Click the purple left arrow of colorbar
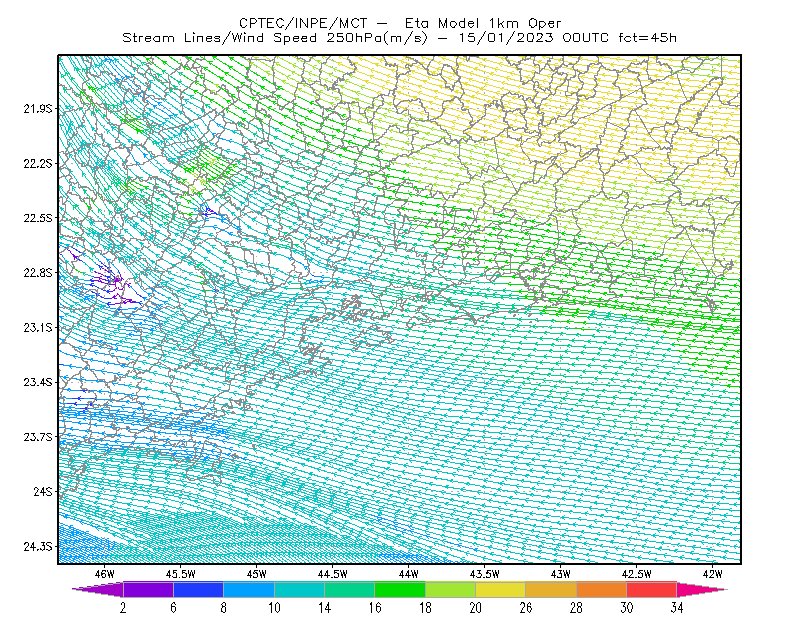This screenshot has width=800, height=618. 97,589
